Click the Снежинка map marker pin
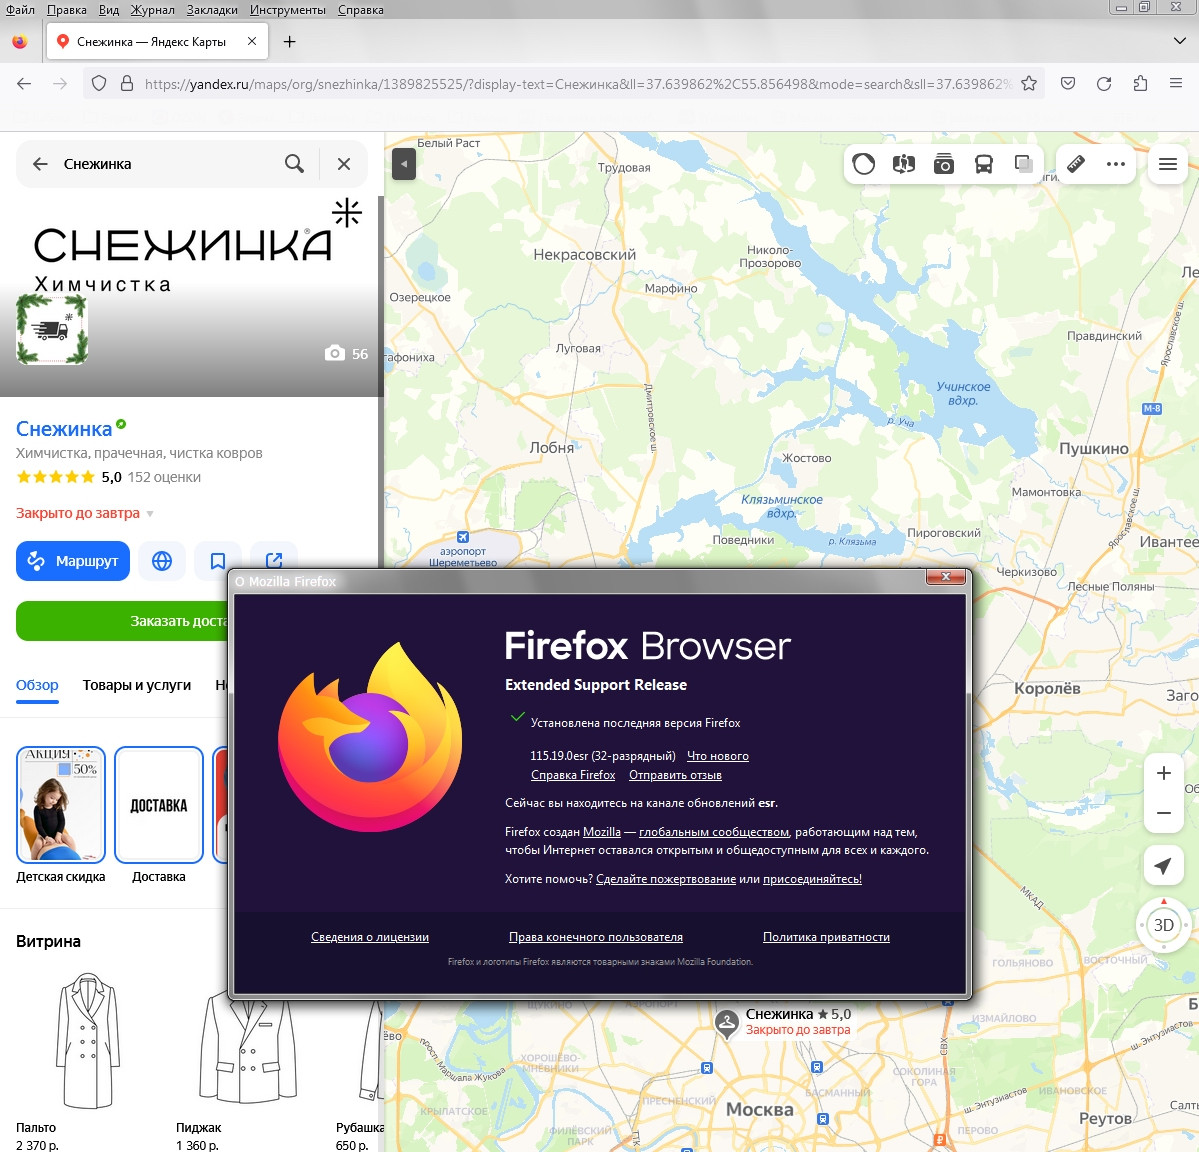The width and height of the screenshot is (1199, 1152). (726, 1024)
